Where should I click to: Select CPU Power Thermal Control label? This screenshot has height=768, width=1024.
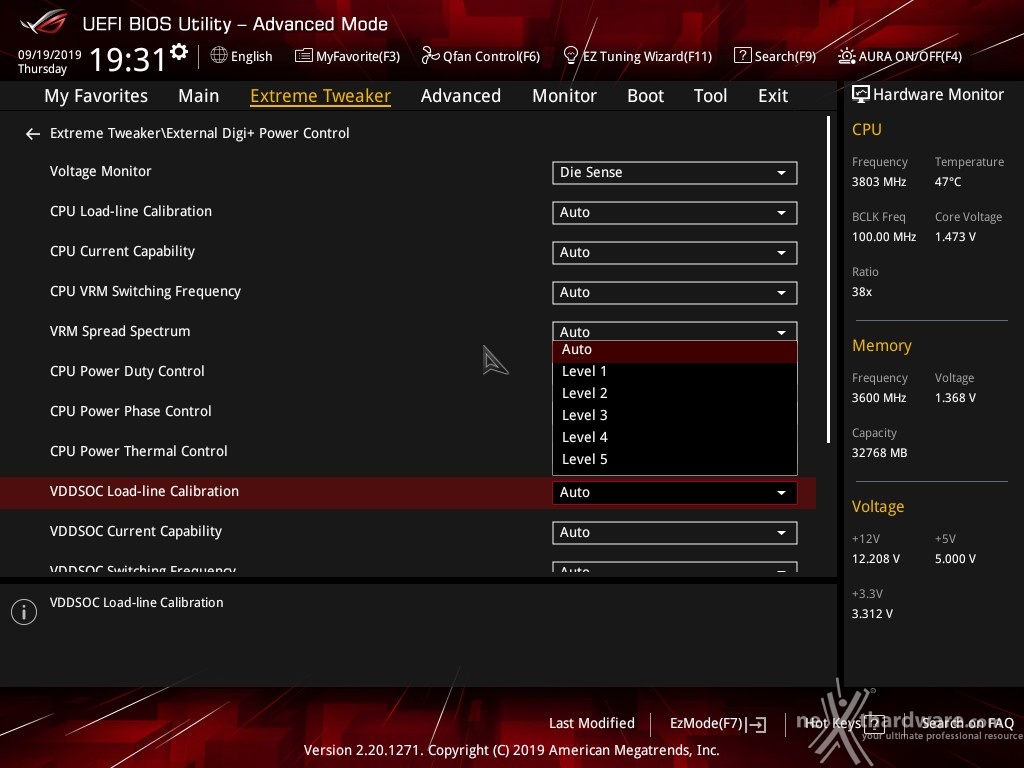[138, 451]
